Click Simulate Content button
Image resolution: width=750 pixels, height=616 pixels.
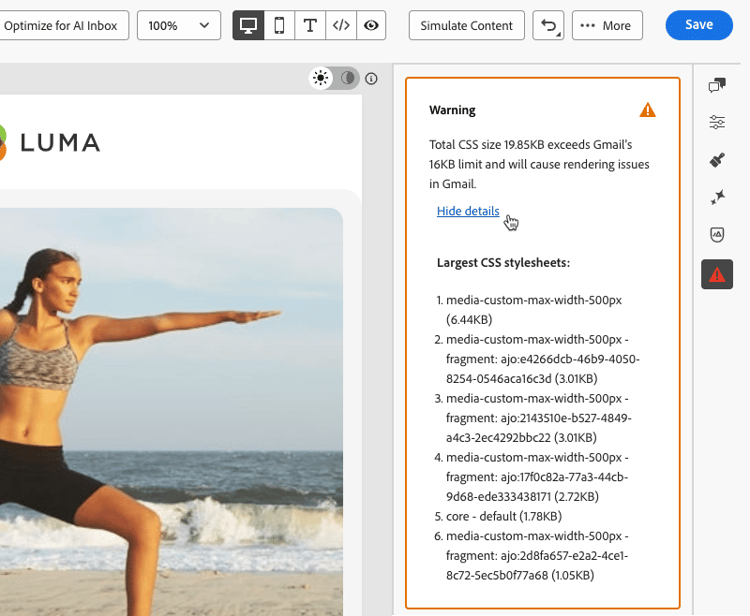466,25
